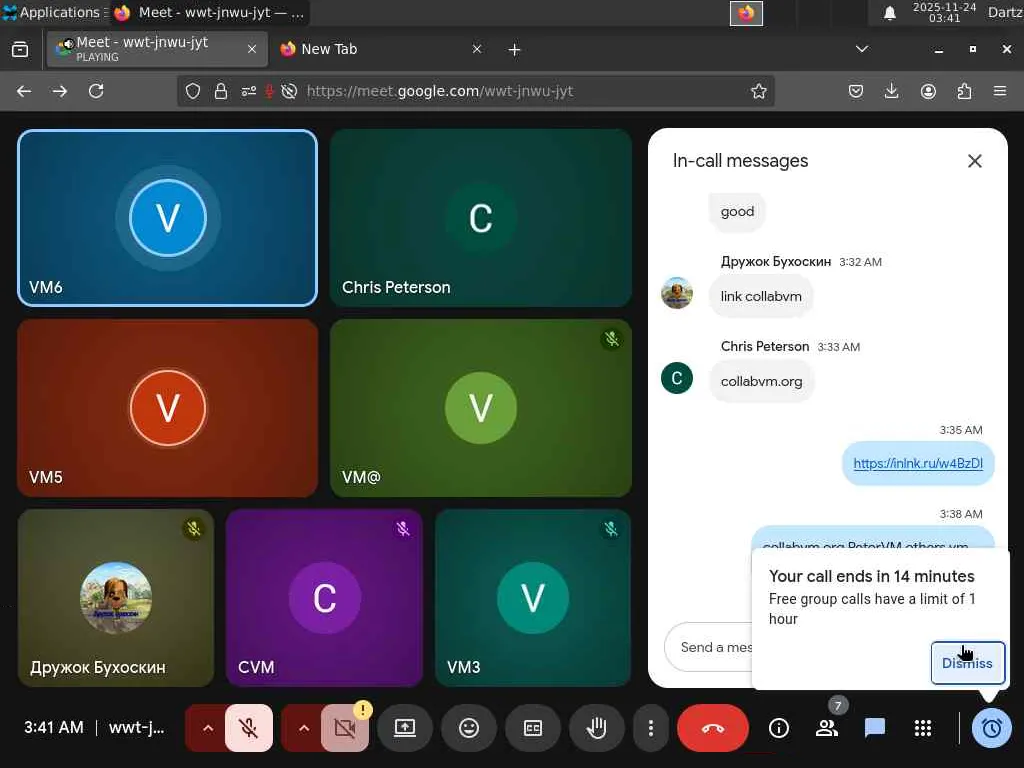Click the red Leave call button

click(712, 728)
